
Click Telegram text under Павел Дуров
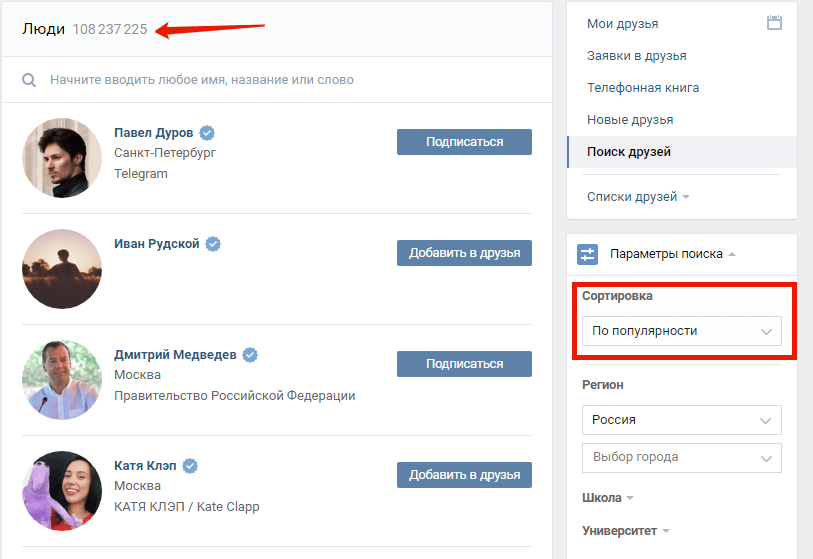pyautogui.click(x=141, y=174)
